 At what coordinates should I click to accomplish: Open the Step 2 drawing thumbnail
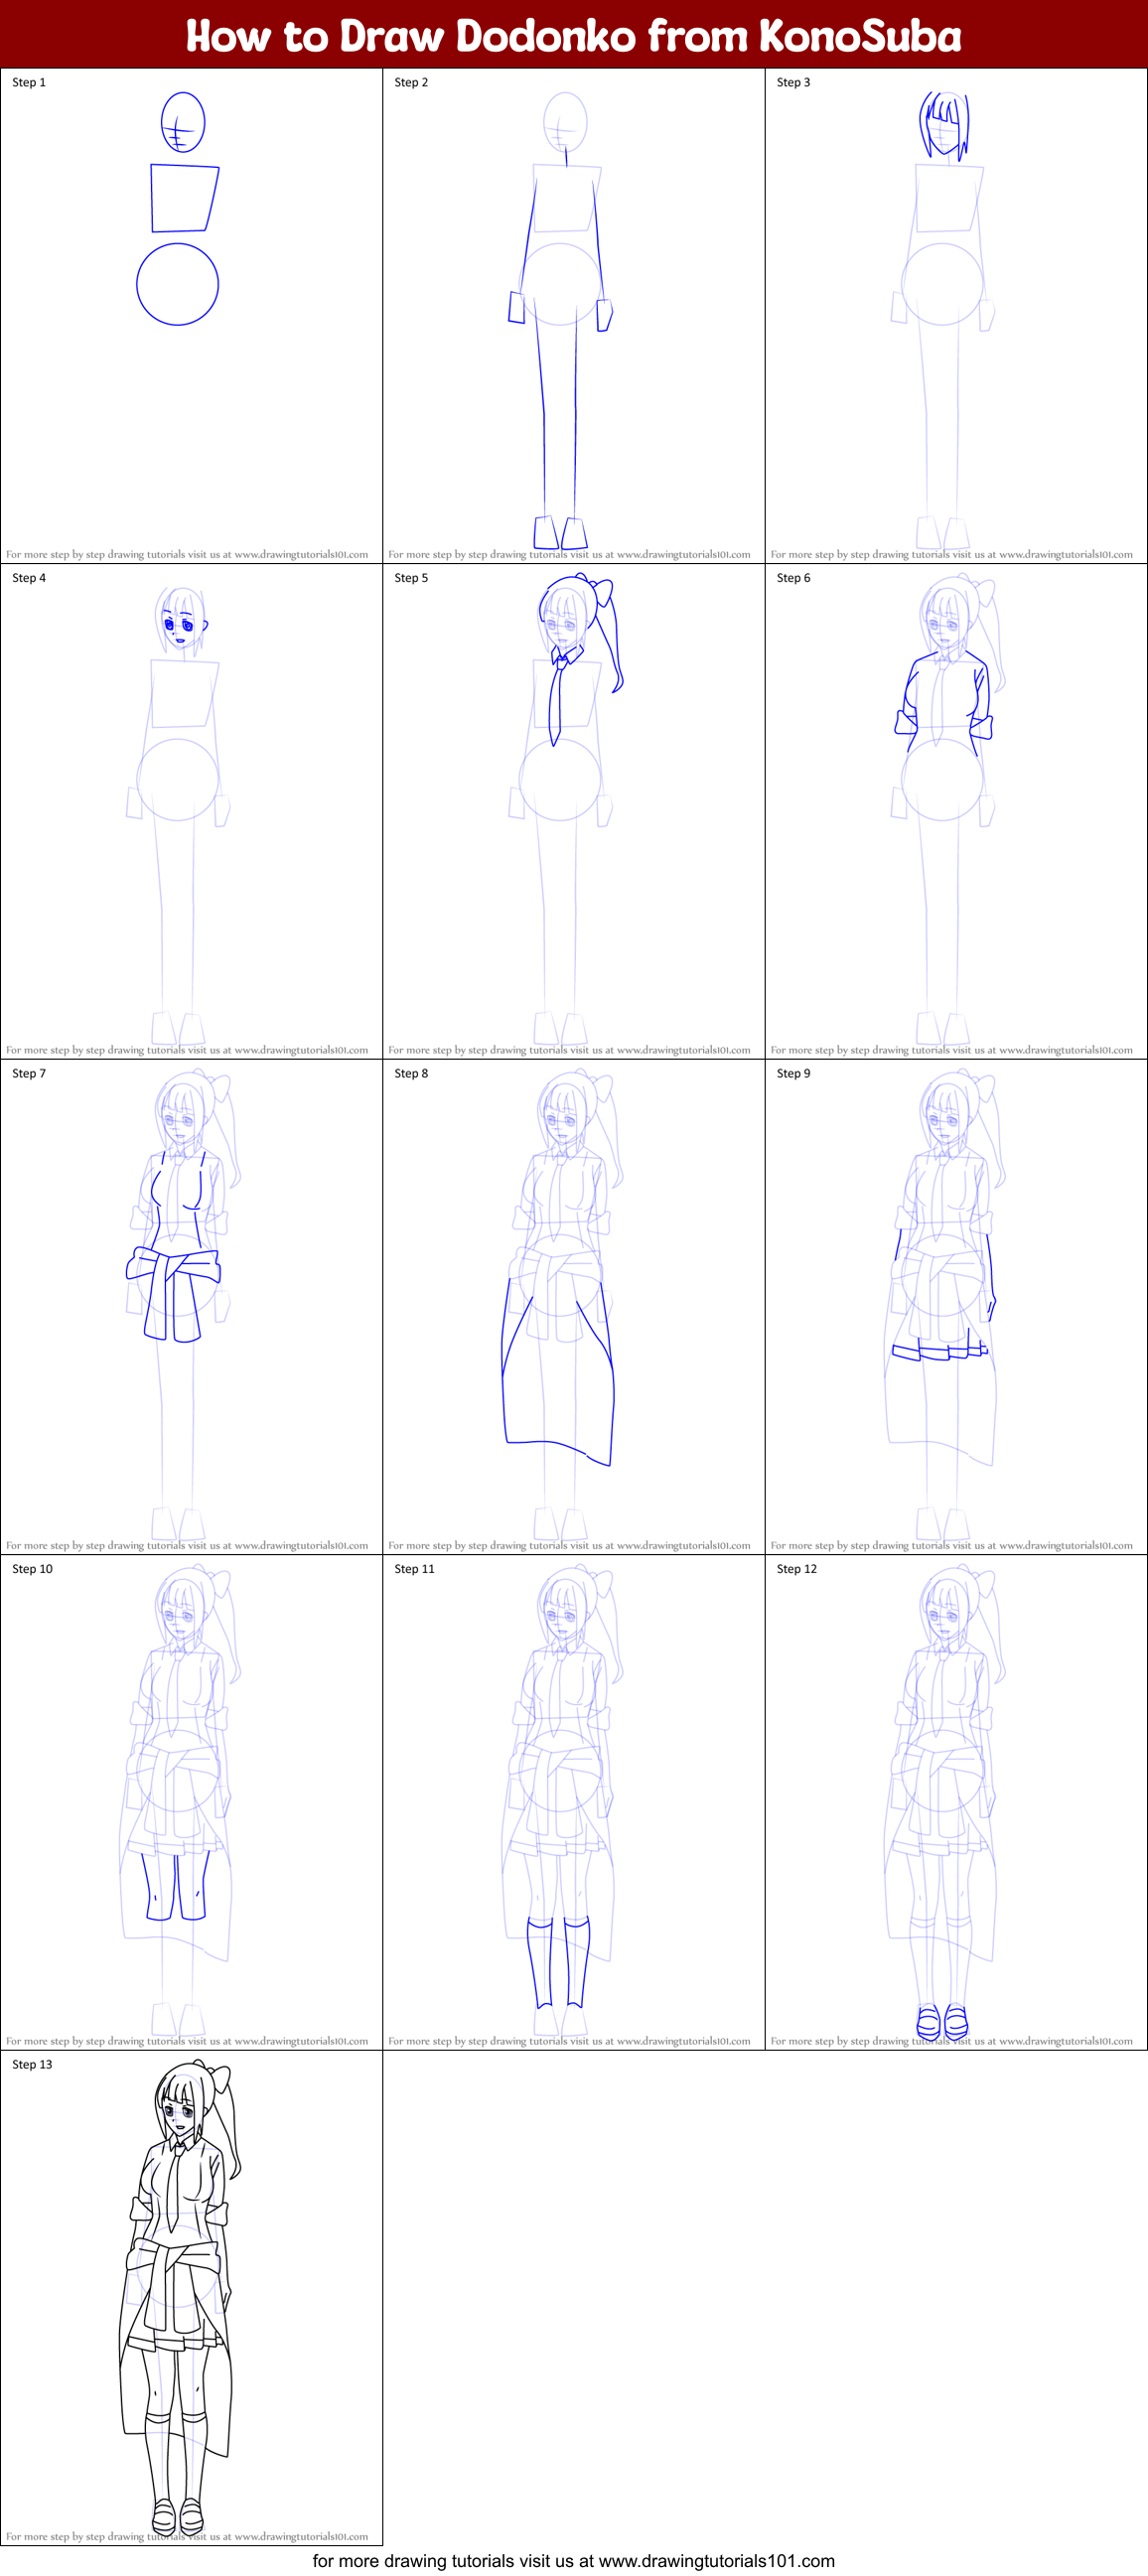pyautogui.click(x=574, y=315)
